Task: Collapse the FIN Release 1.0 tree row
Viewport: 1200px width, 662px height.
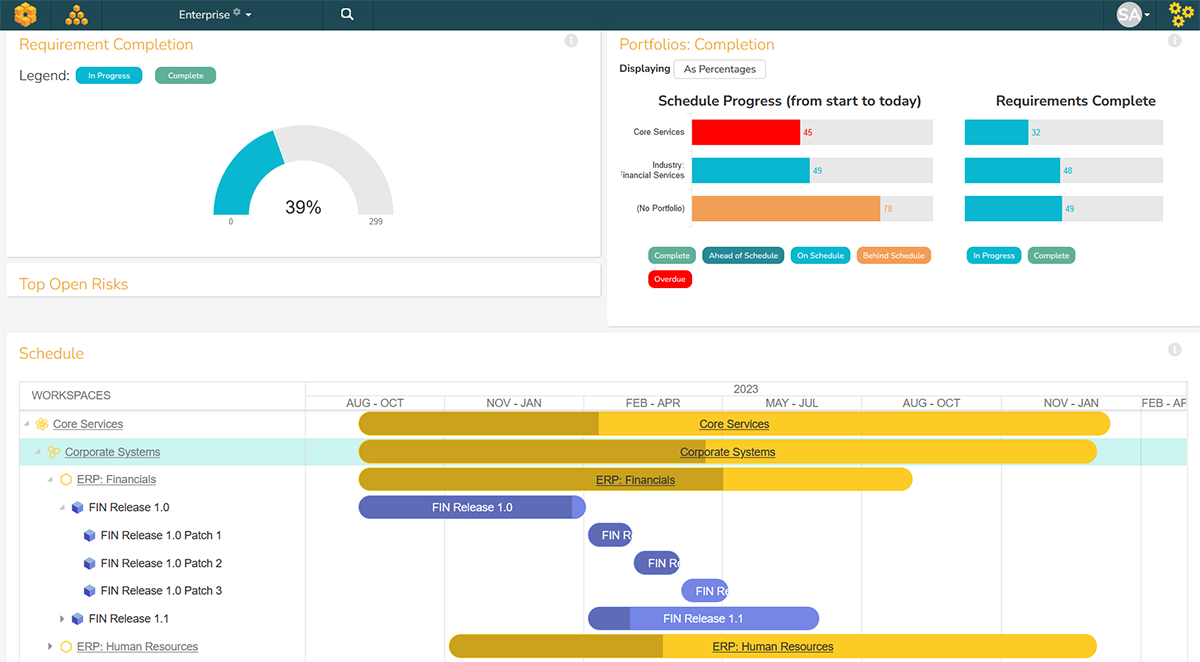Action: [x=62, y=508]
